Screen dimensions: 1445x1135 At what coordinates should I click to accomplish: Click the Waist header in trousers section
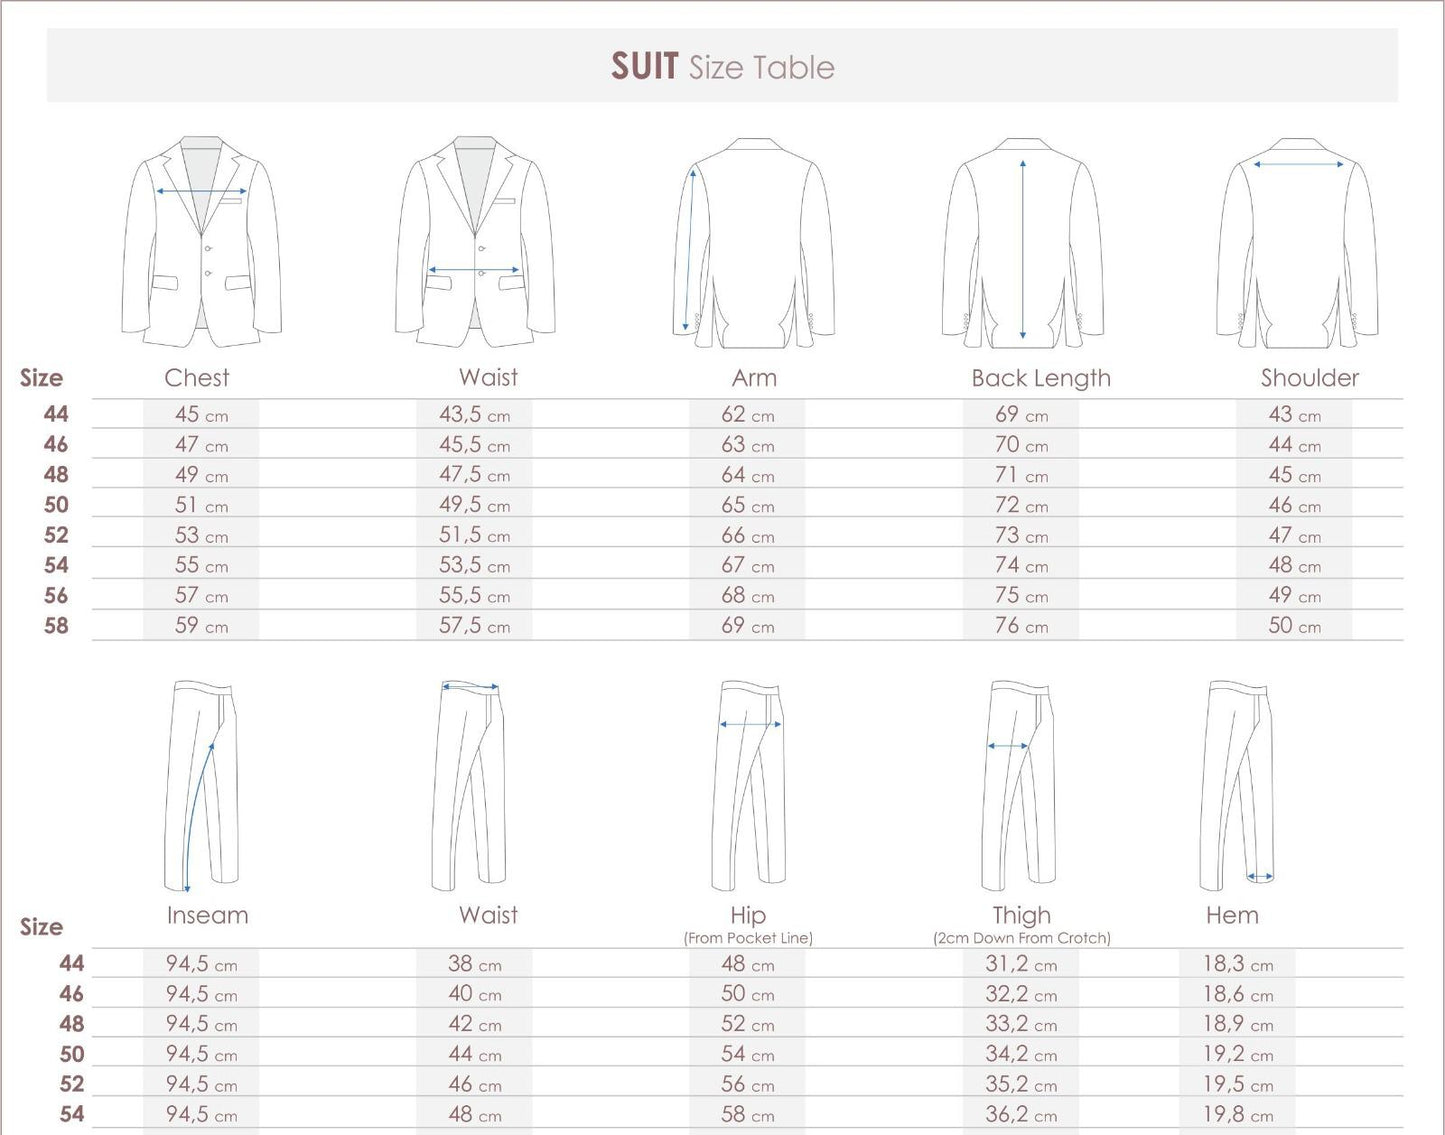click(x=489, y=915)
